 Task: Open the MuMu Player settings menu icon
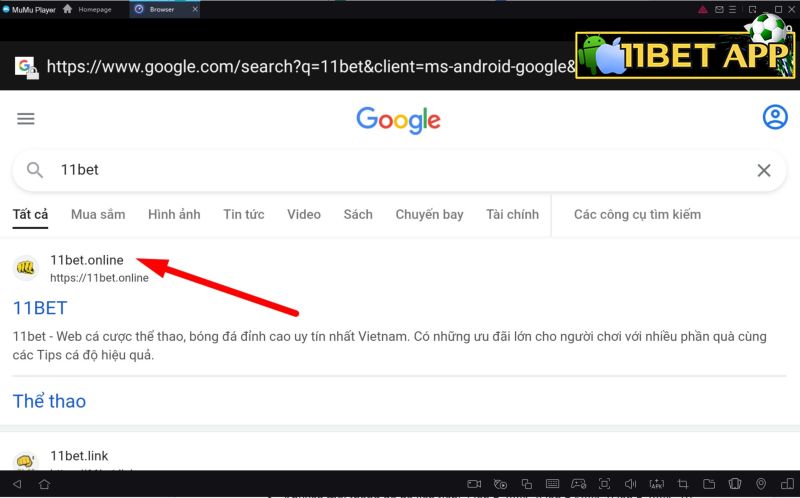(x=733, y=9)
